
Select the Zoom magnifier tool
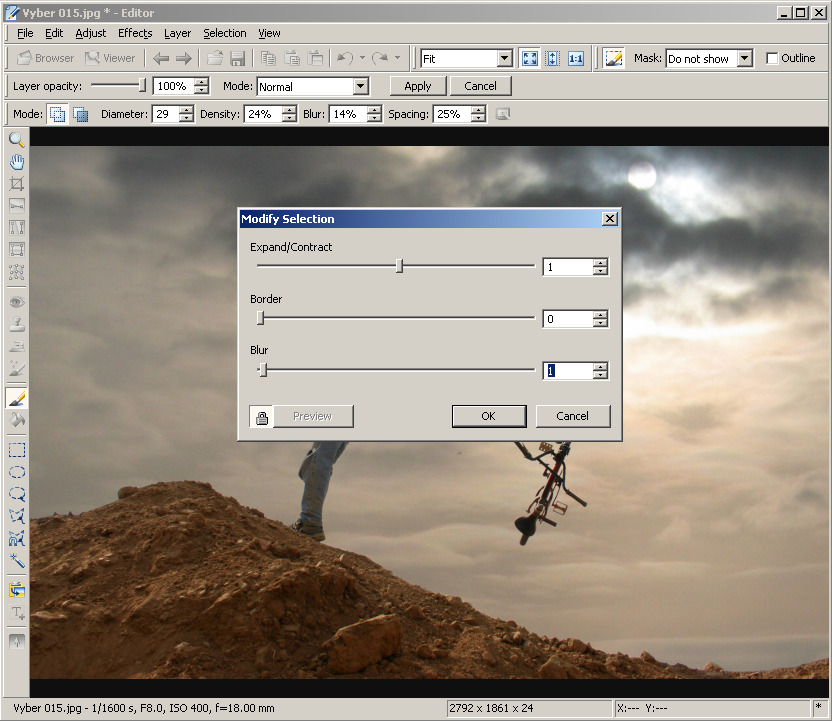17,140
